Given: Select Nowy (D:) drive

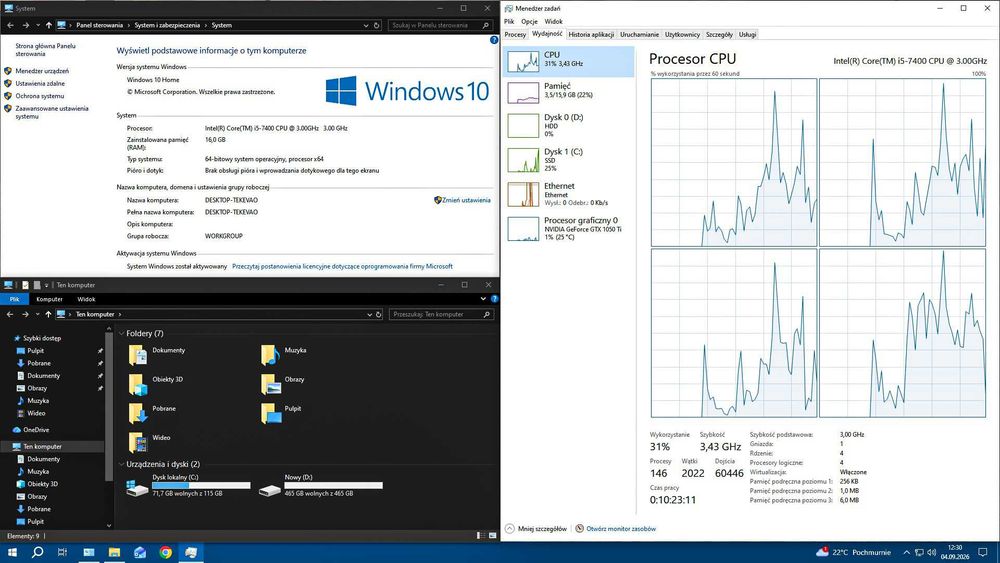Looking at the screenshot, I should coord(321,485).
